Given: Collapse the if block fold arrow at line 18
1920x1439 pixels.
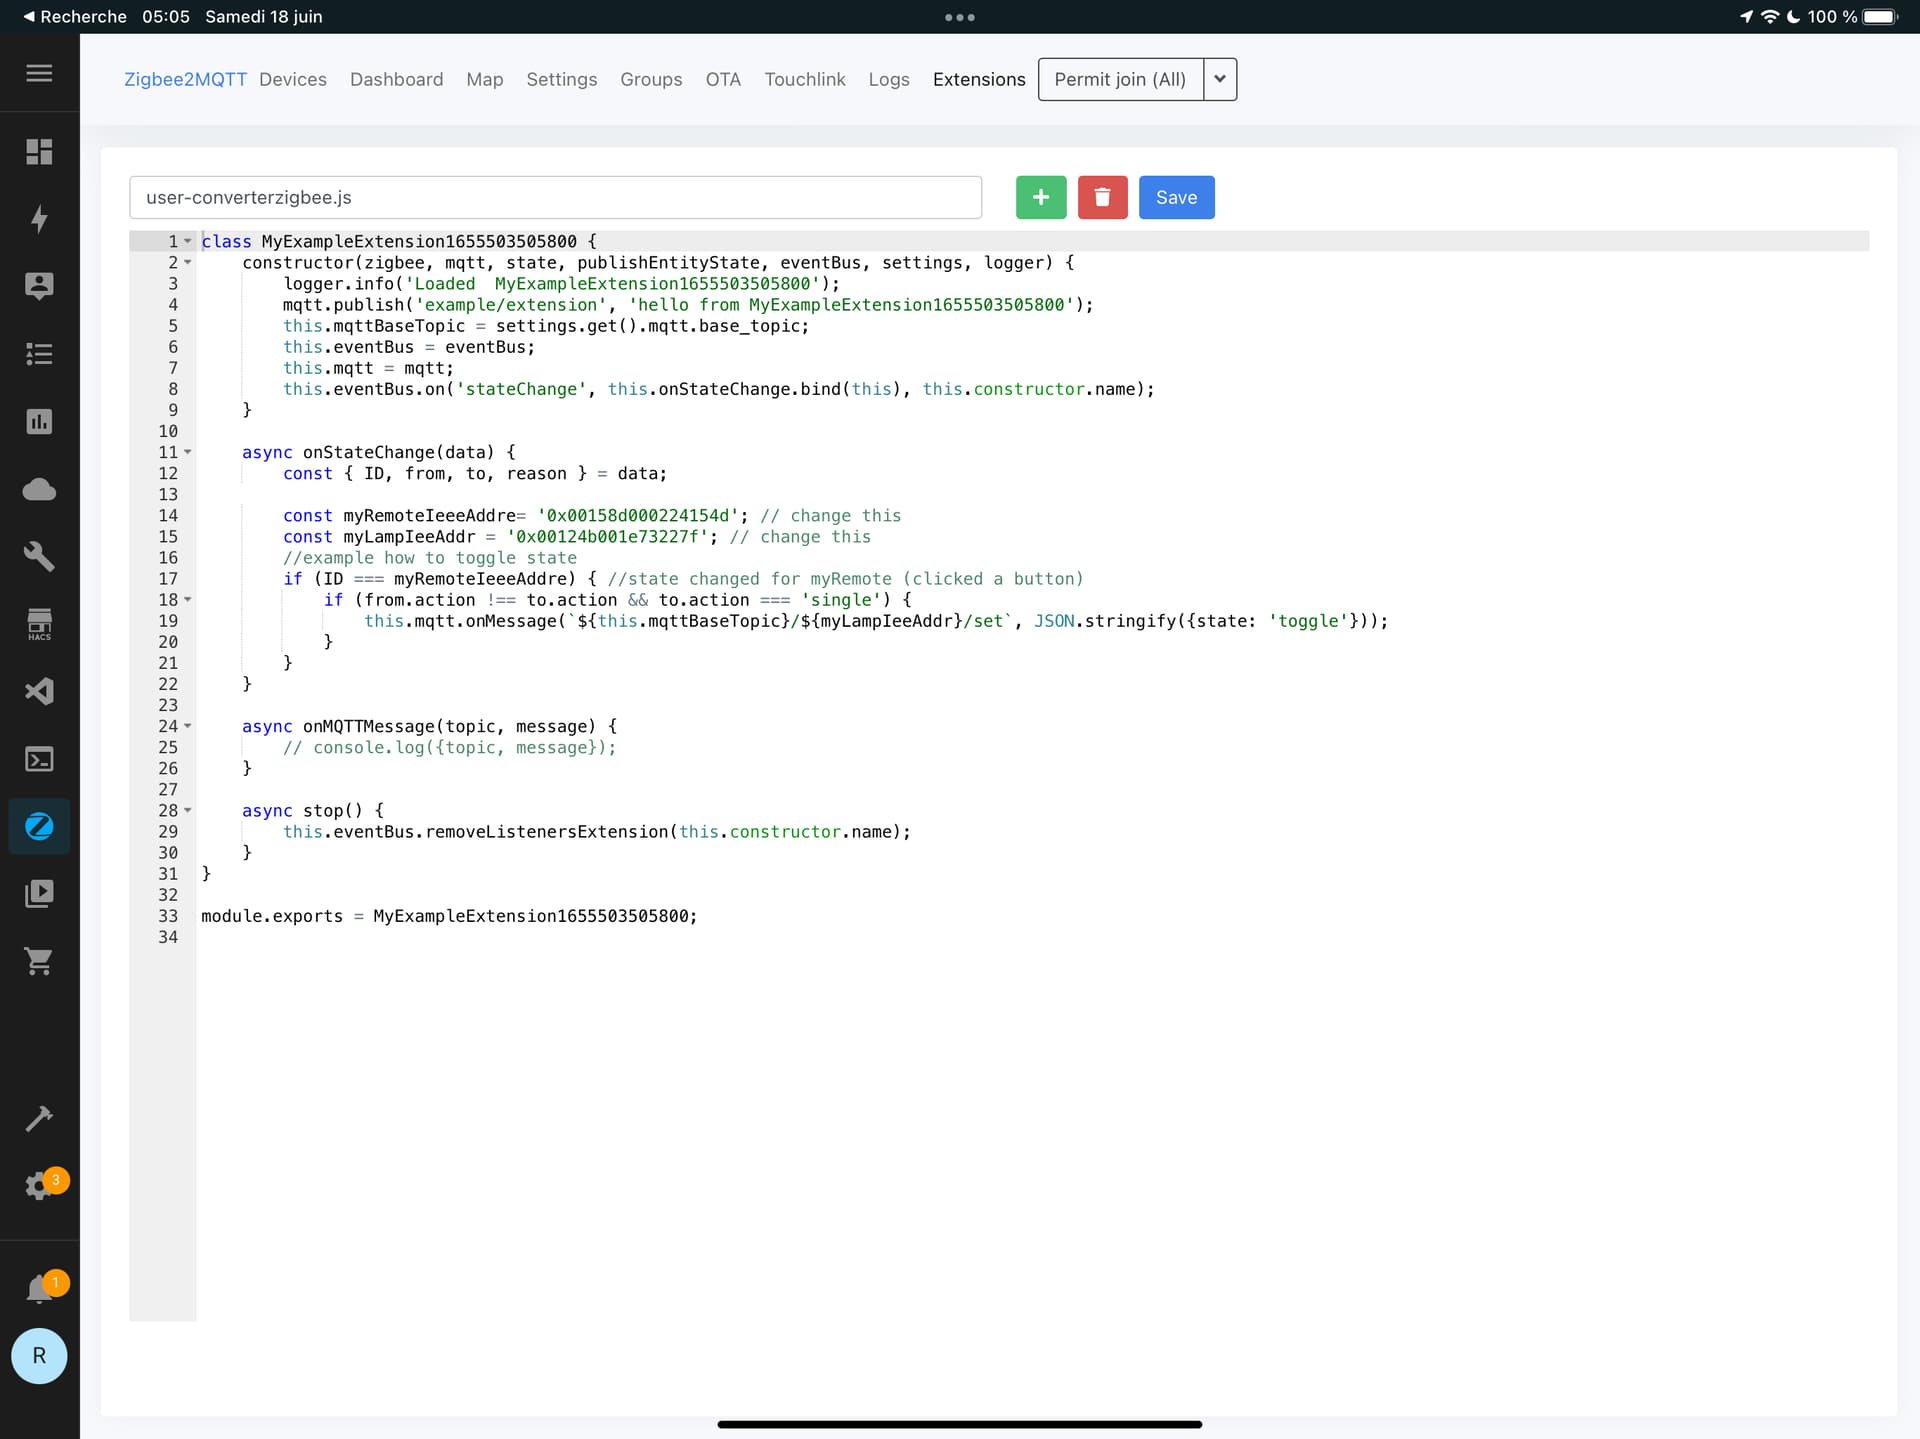Looking at the screenshot, I should click(187, 600).
